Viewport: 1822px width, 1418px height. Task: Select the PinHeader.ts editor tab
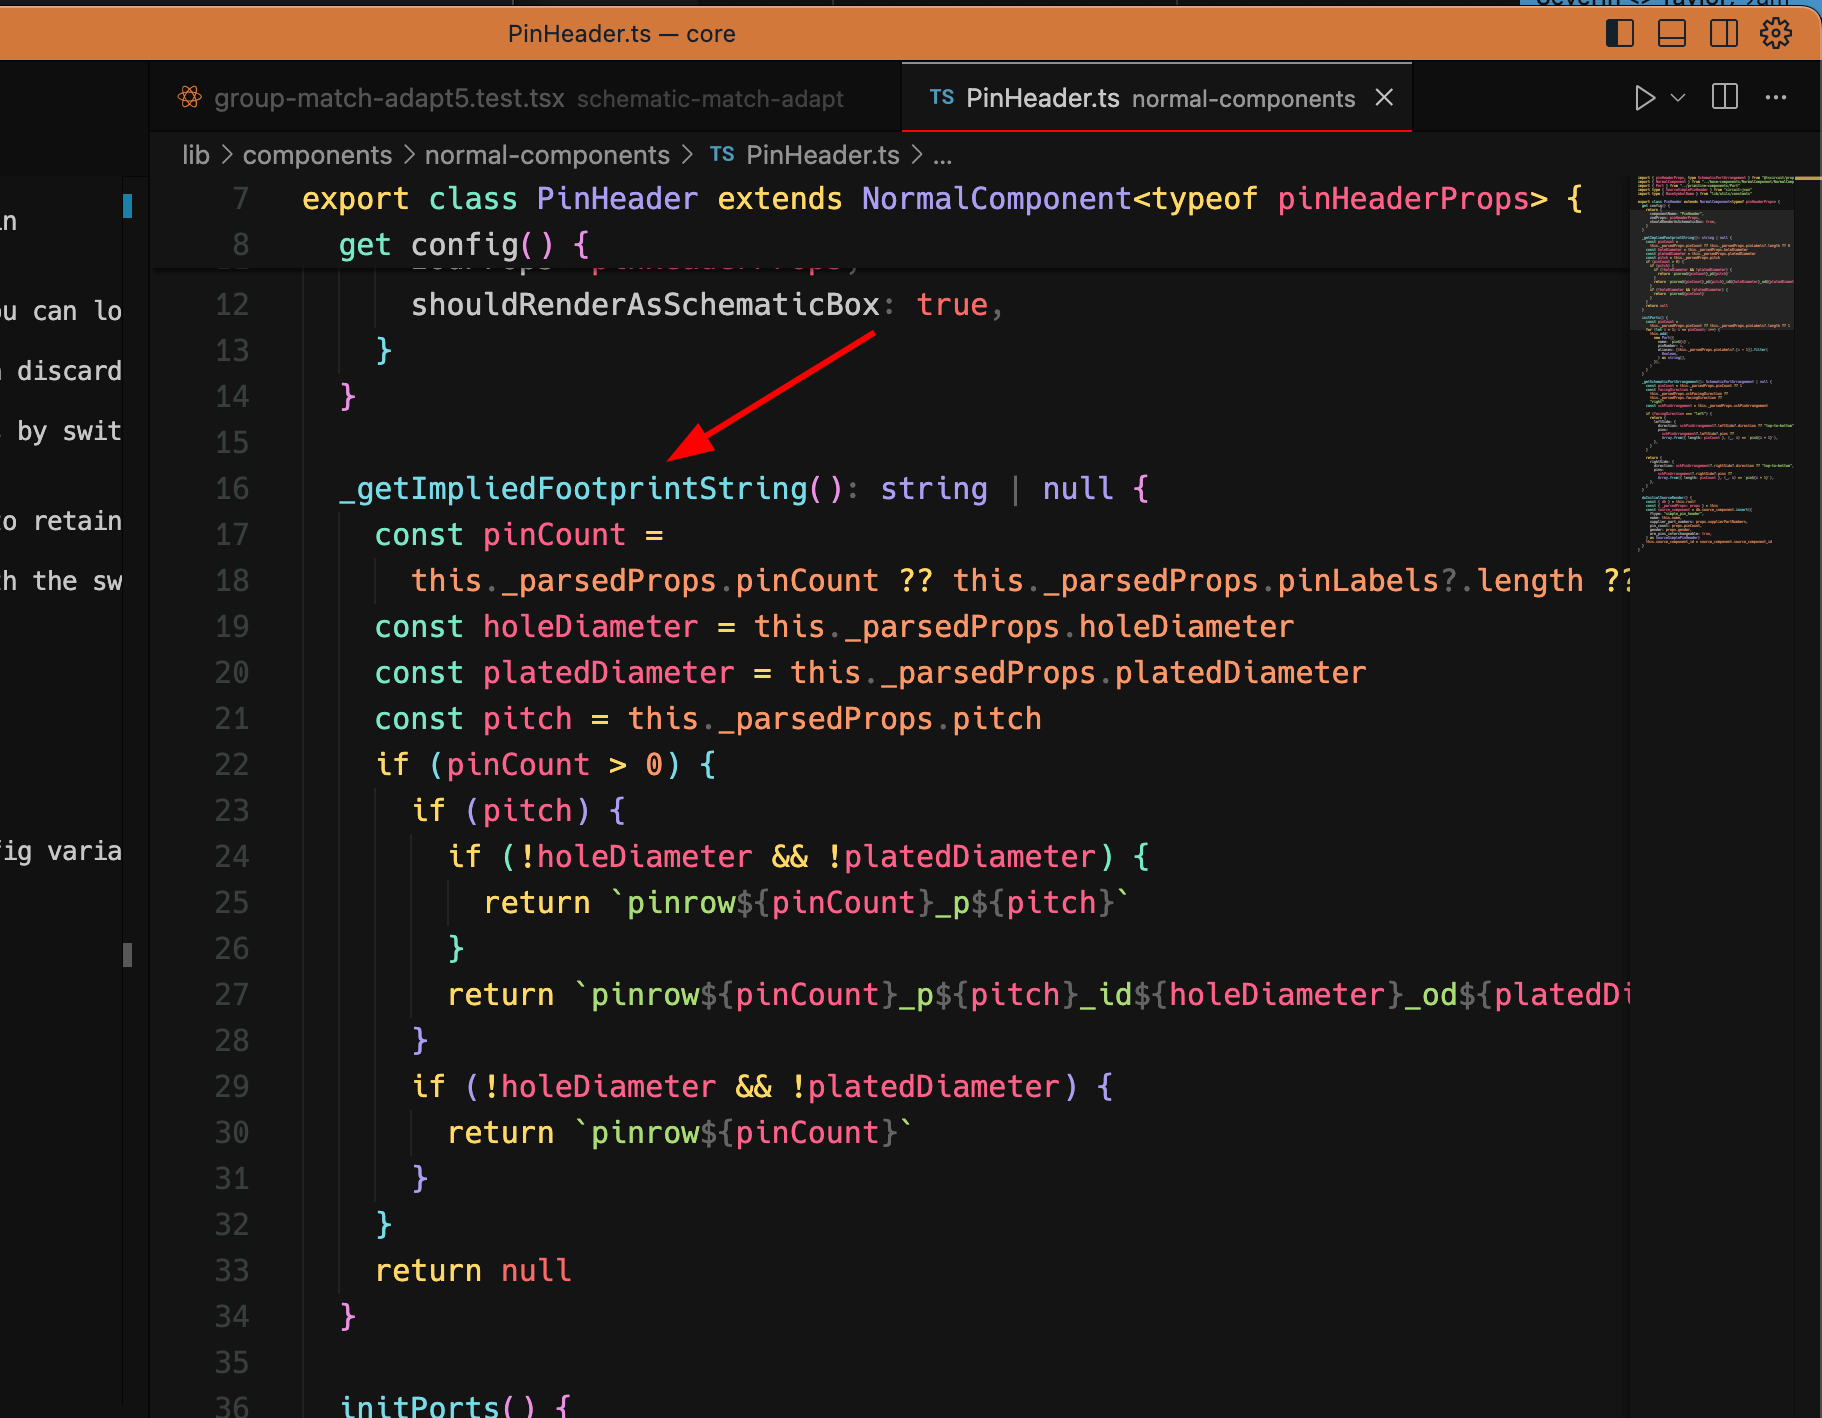(1156, 98)
